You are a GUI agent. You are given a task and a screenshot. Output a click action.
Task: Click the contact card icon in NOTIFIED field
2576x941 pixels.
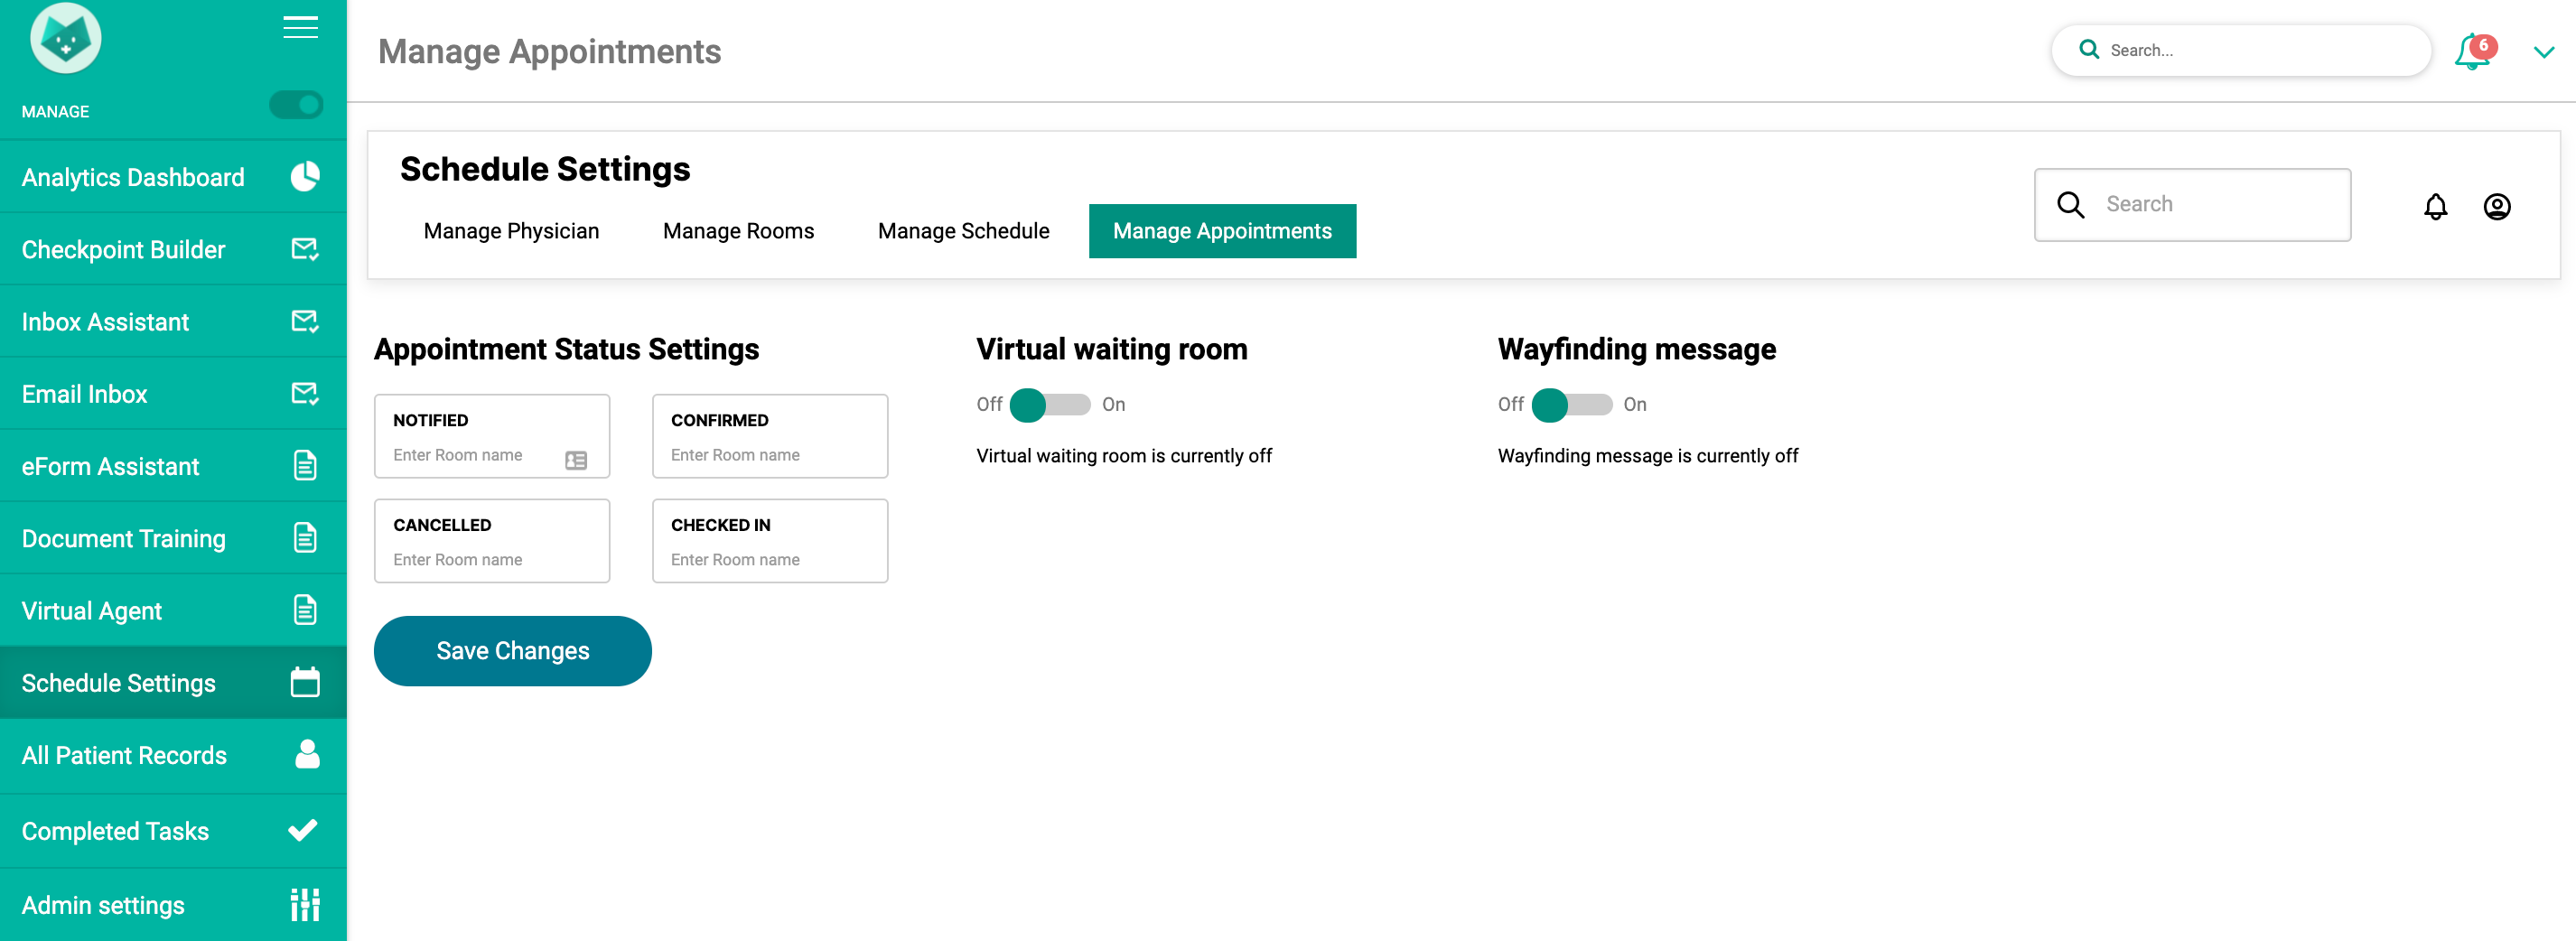tap(576, 460)
